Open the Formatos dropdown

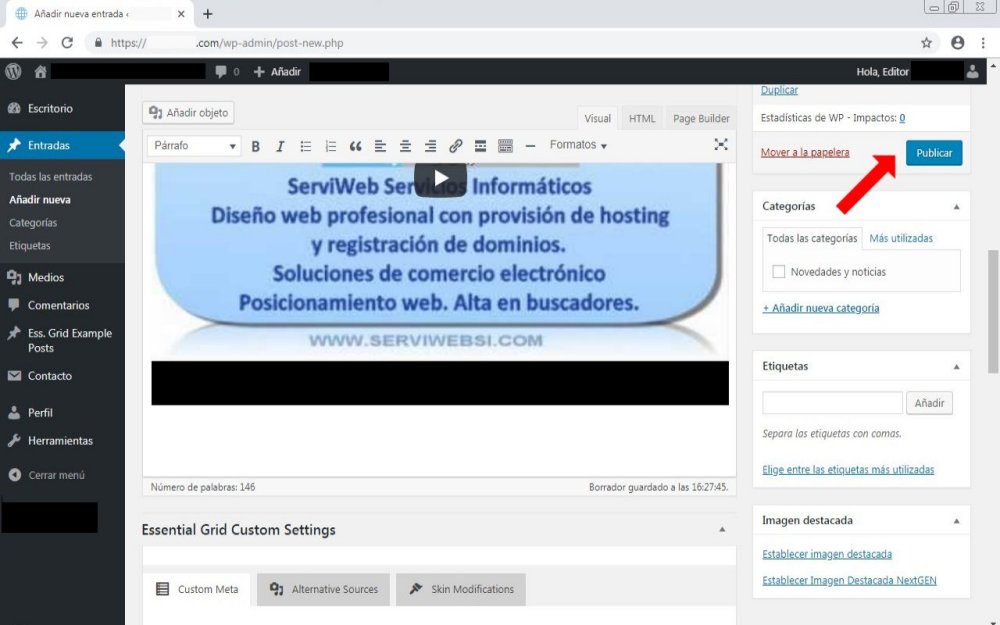point(578,145)
